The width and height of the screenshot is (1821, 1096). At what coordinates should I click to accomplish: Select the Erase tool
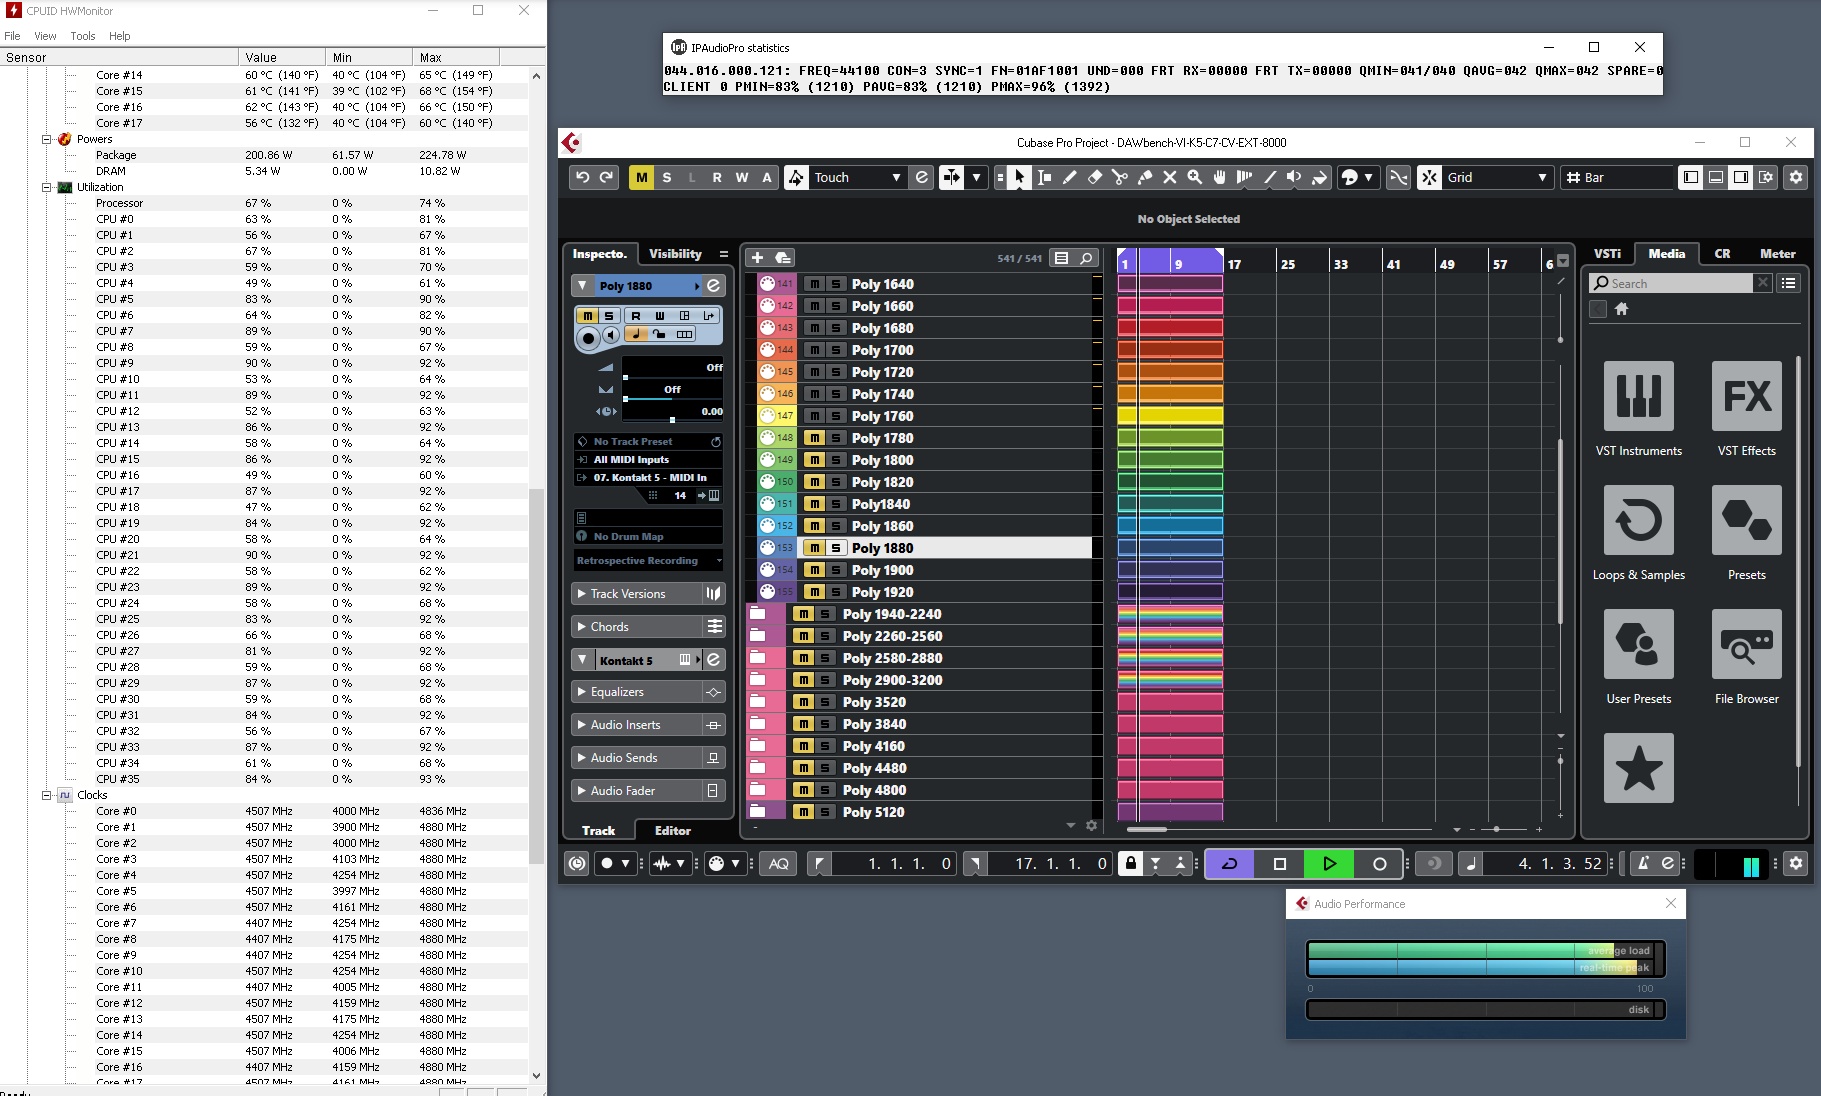(1094, 177)
